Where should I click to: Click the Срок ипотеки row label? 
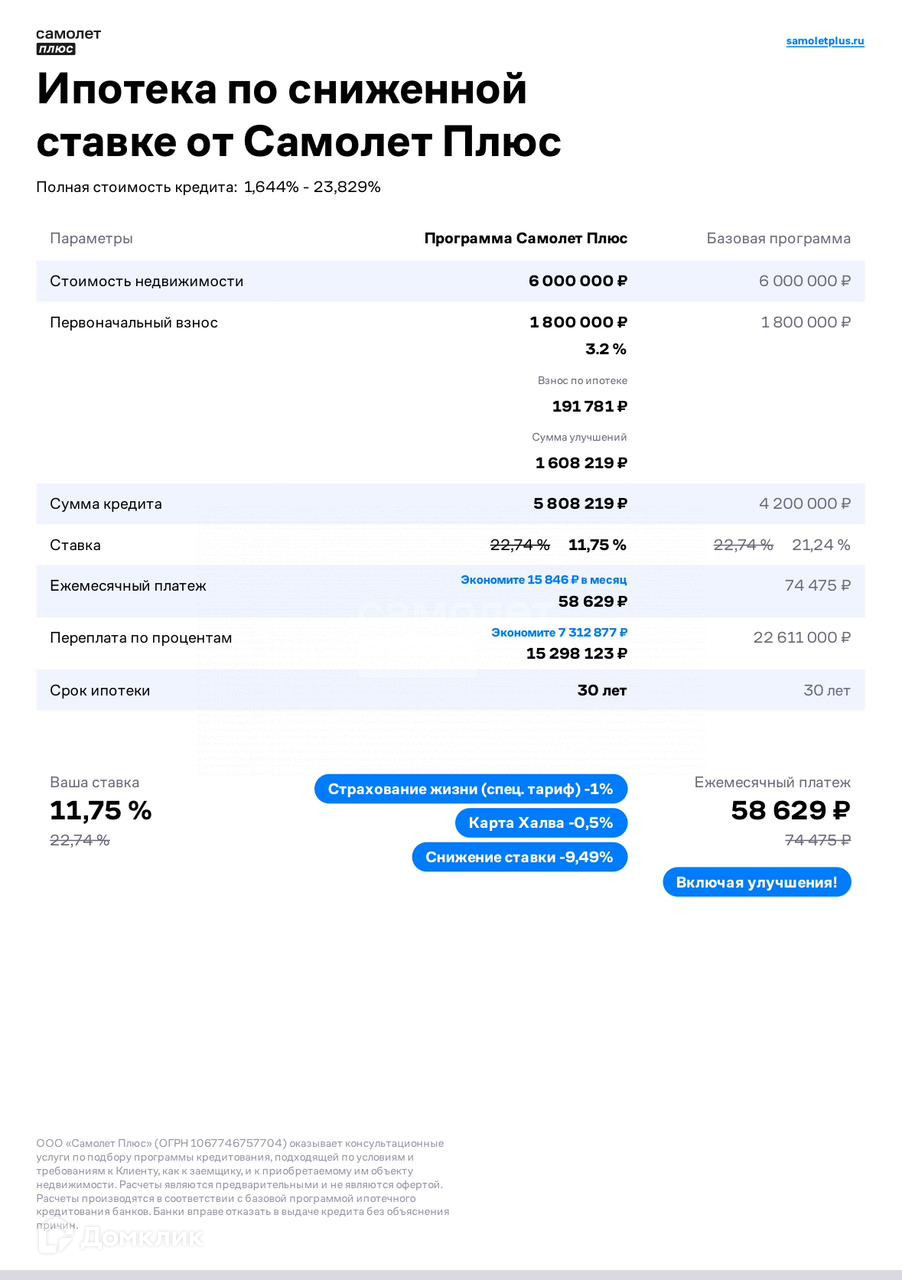click(100, 691)
